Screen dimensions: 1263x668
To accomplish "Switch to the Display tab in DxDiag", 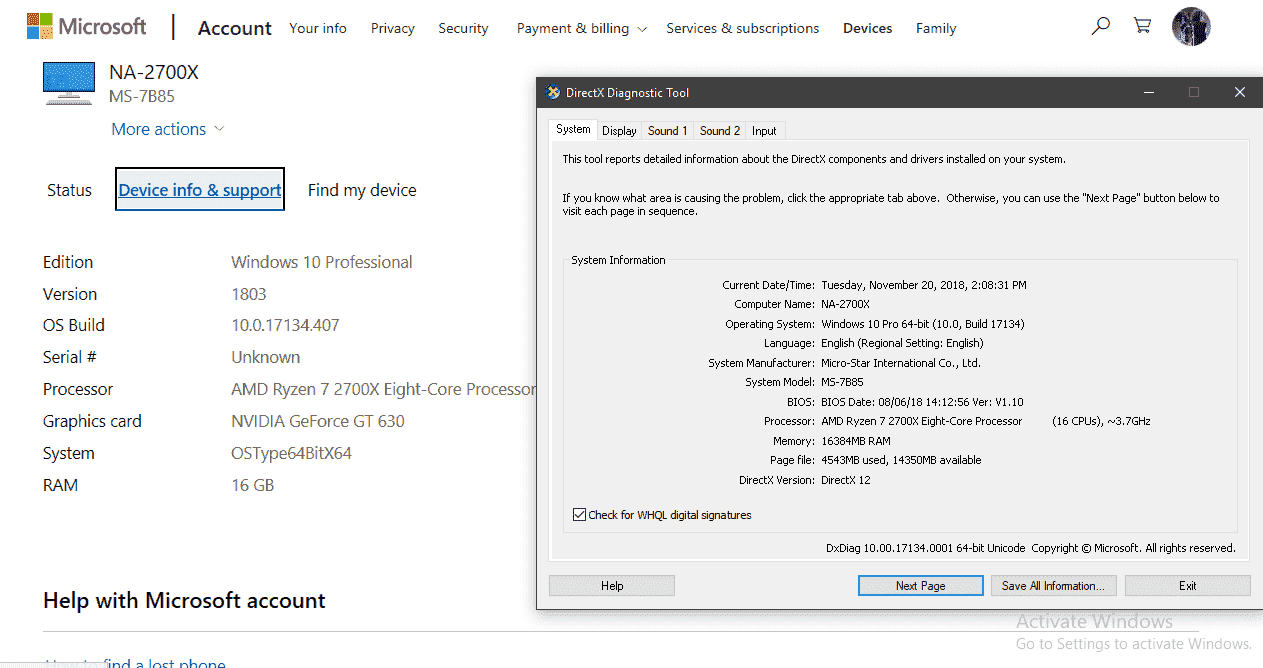I will 620,131.
